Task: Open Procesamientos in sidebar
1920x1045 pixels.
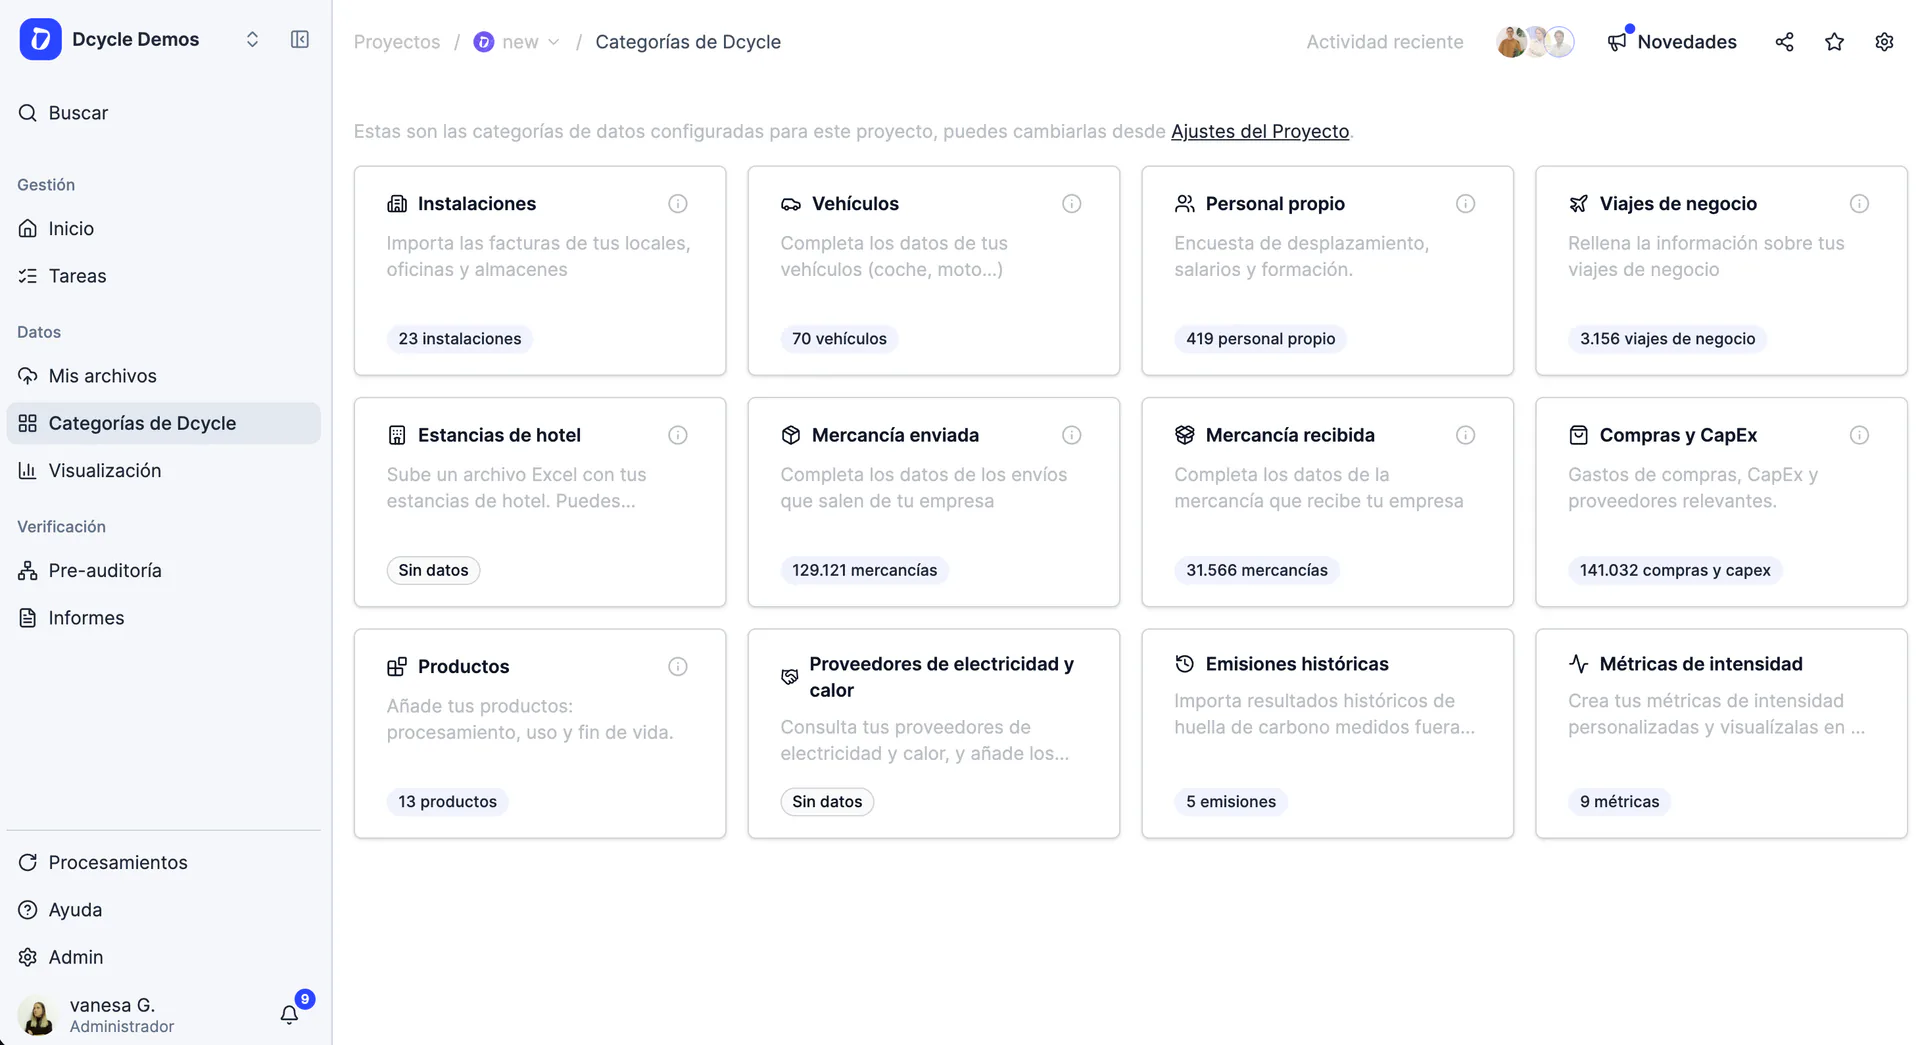Action: [163, 863]
